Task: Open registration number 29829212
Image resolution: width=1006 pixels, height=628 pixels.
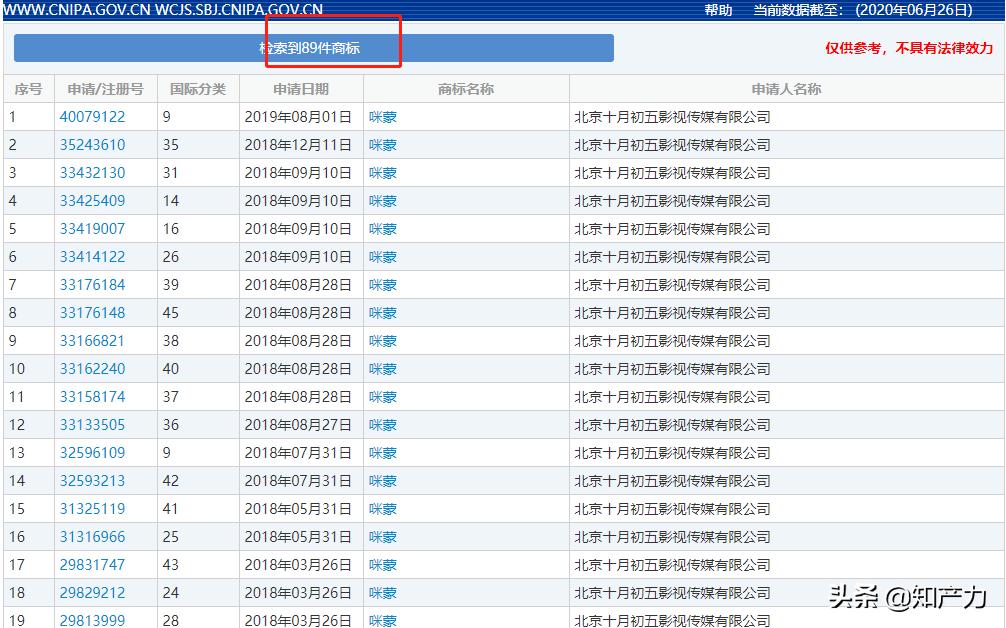Action: pos(92,593)
